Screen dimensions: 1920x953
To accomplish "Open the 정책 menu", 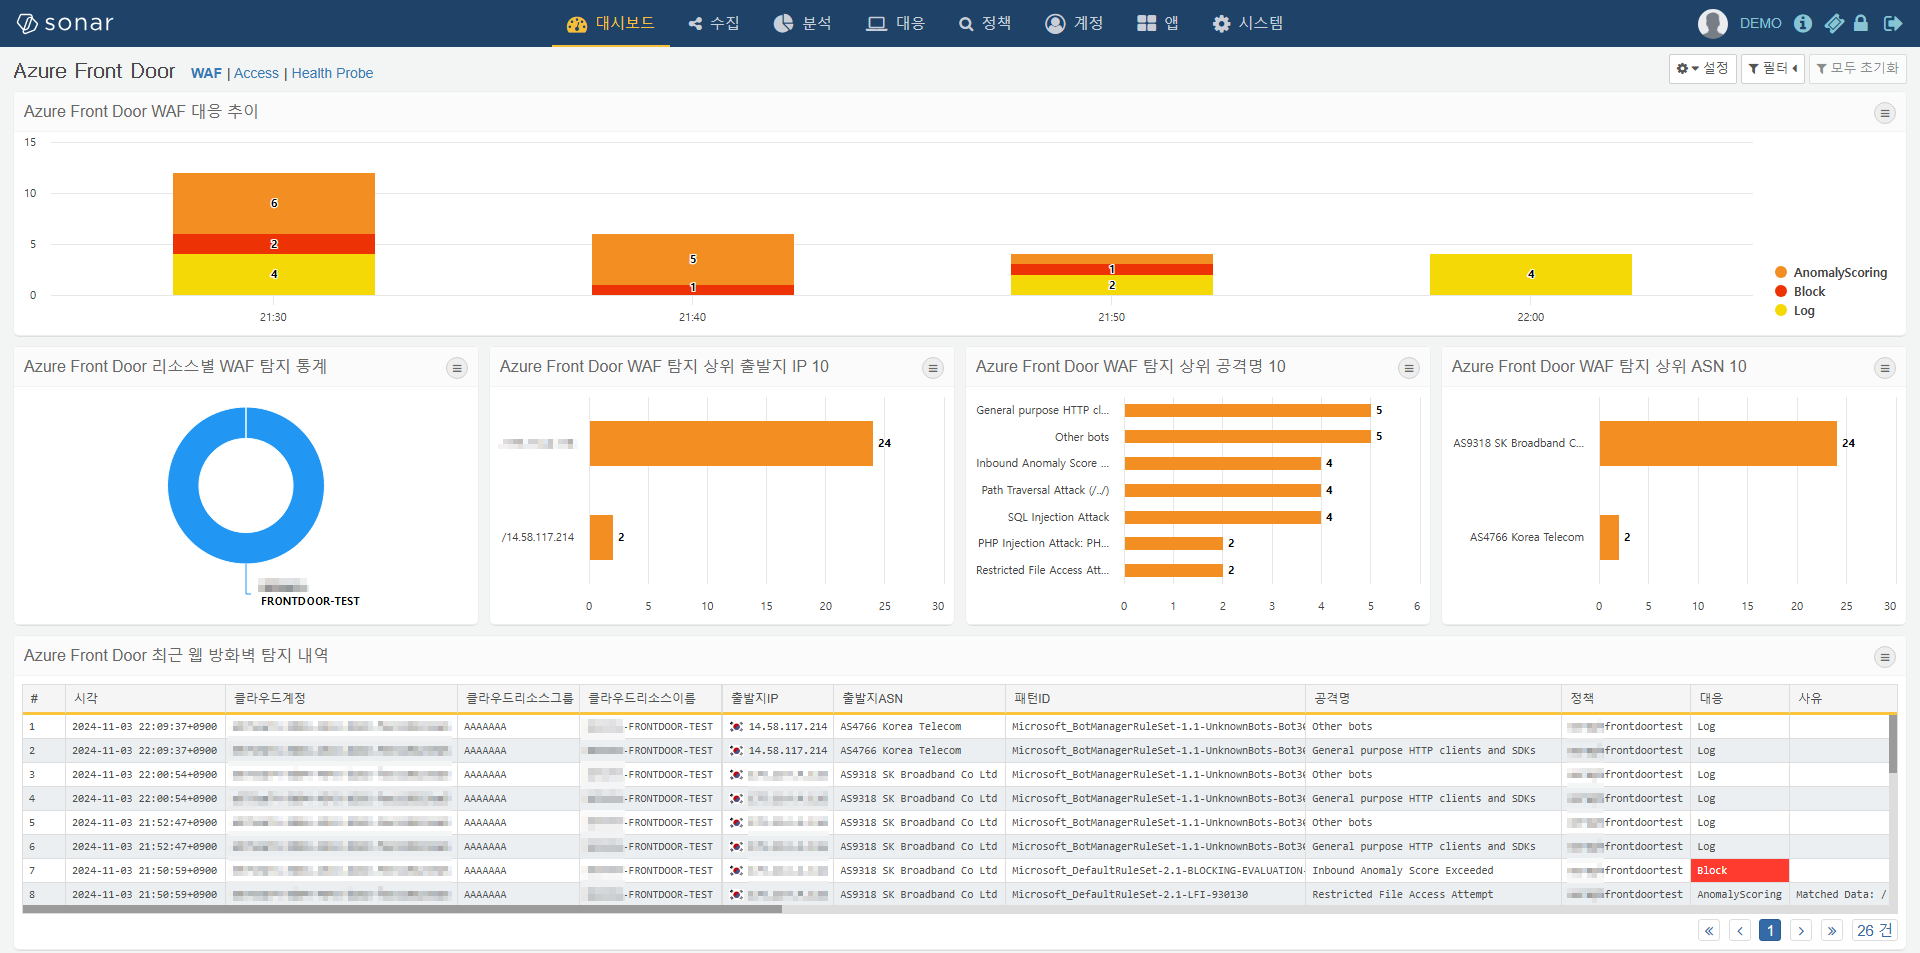I will (x=984, y=23).
